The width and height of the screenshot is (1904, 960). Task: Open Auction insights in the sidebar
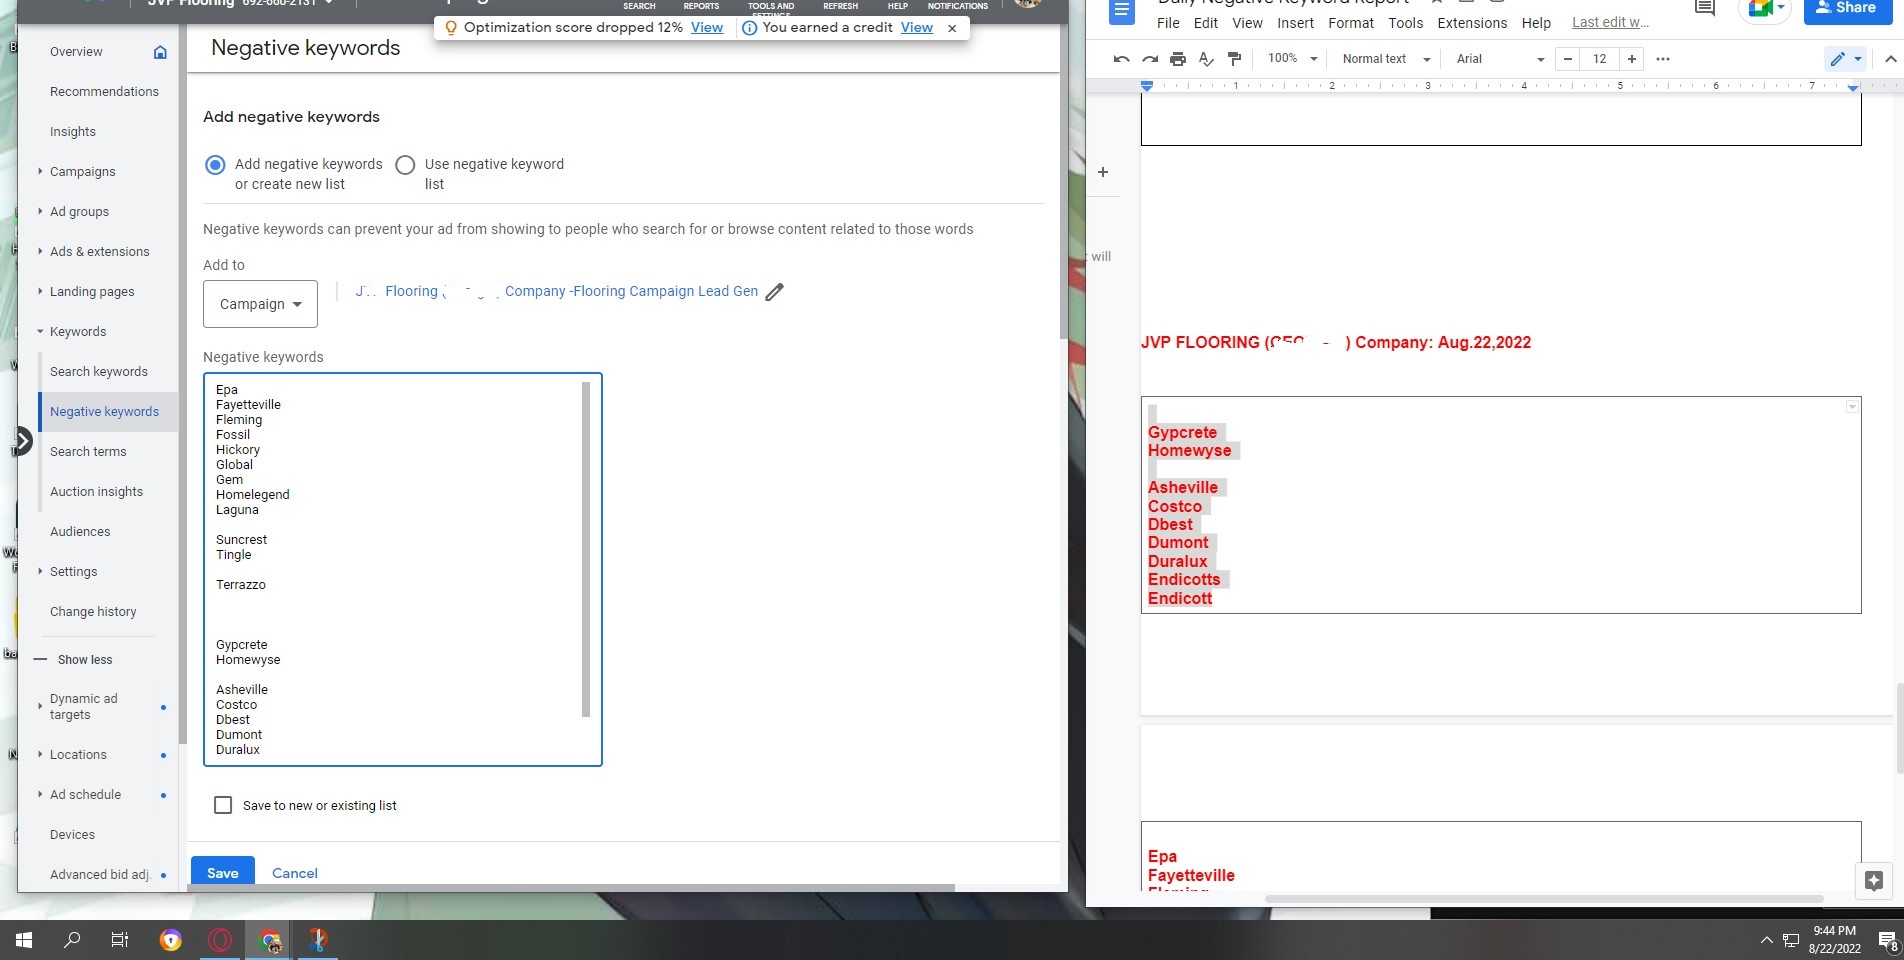(96, 491)
